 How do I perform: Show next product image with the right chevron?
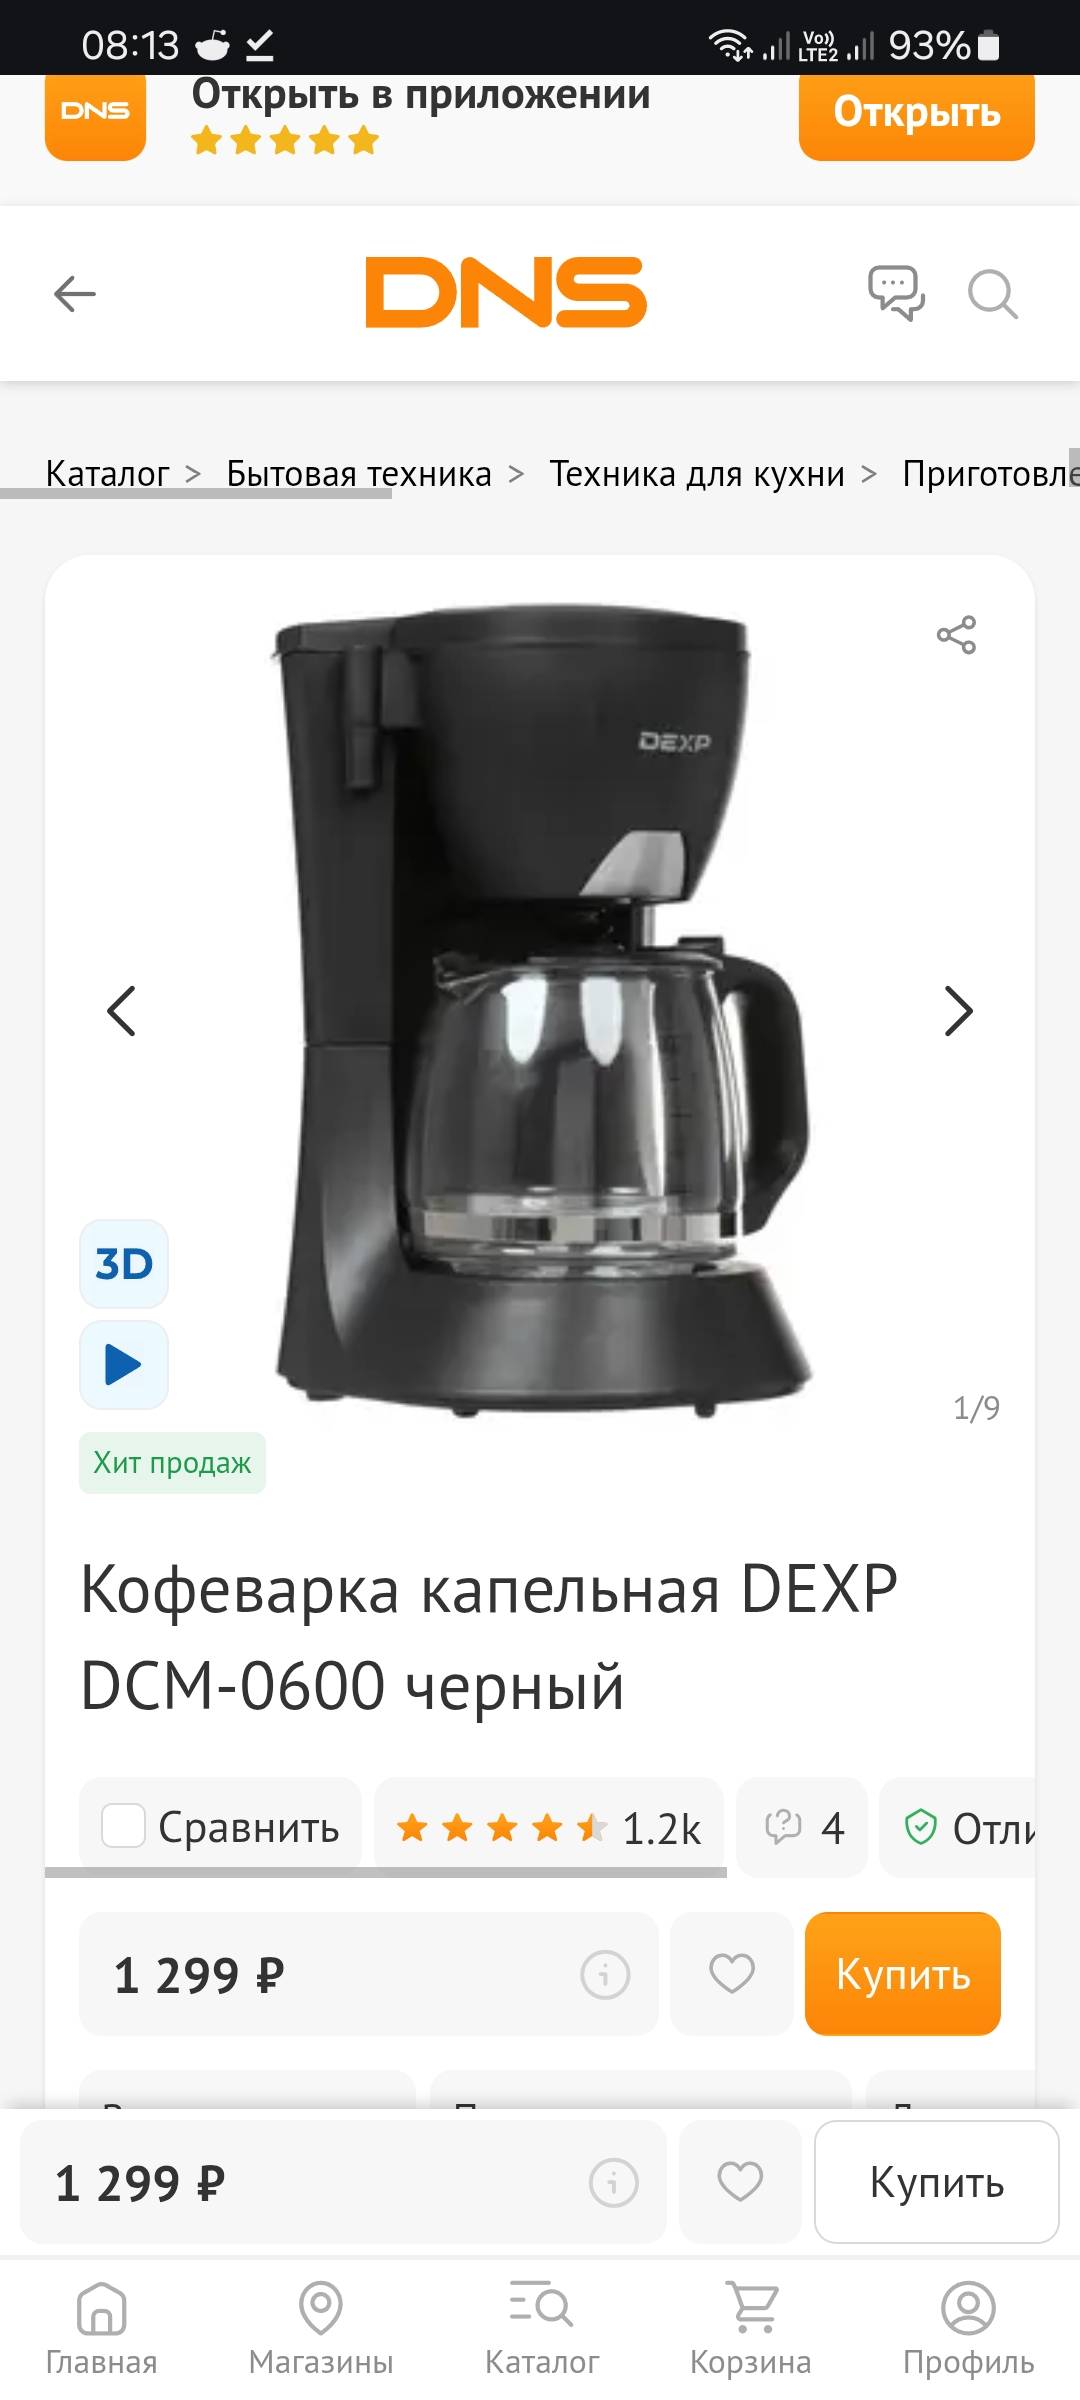click(x=958, y=1011)
